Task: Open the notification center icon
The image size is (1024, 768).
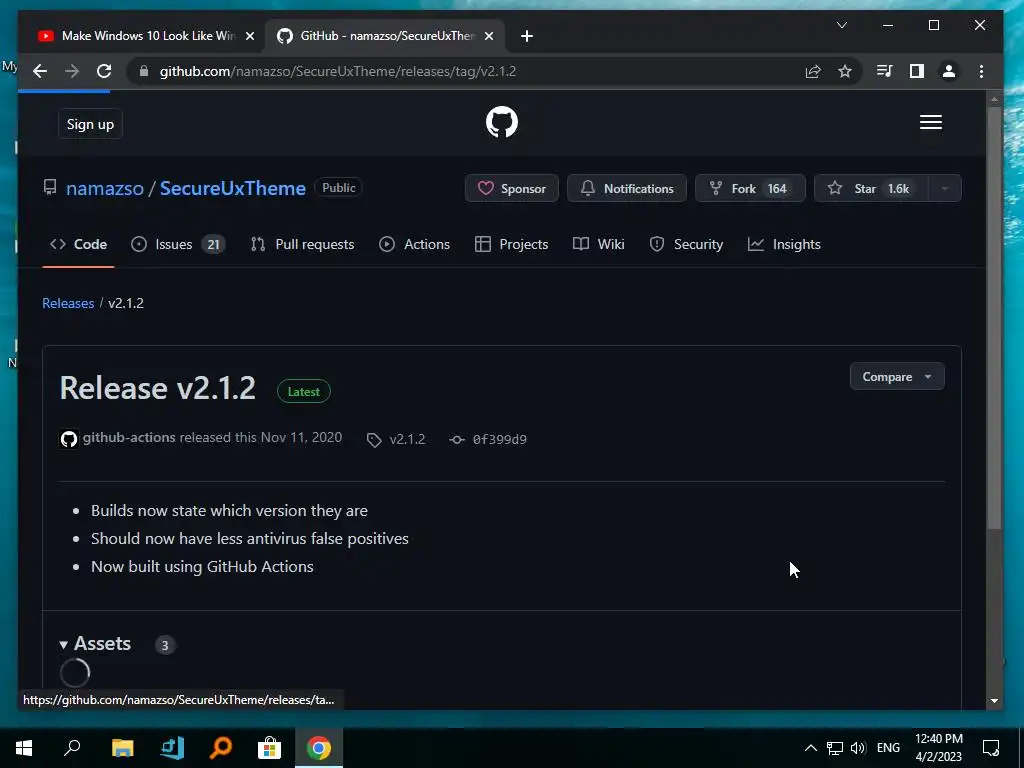Action: (991, 748)
